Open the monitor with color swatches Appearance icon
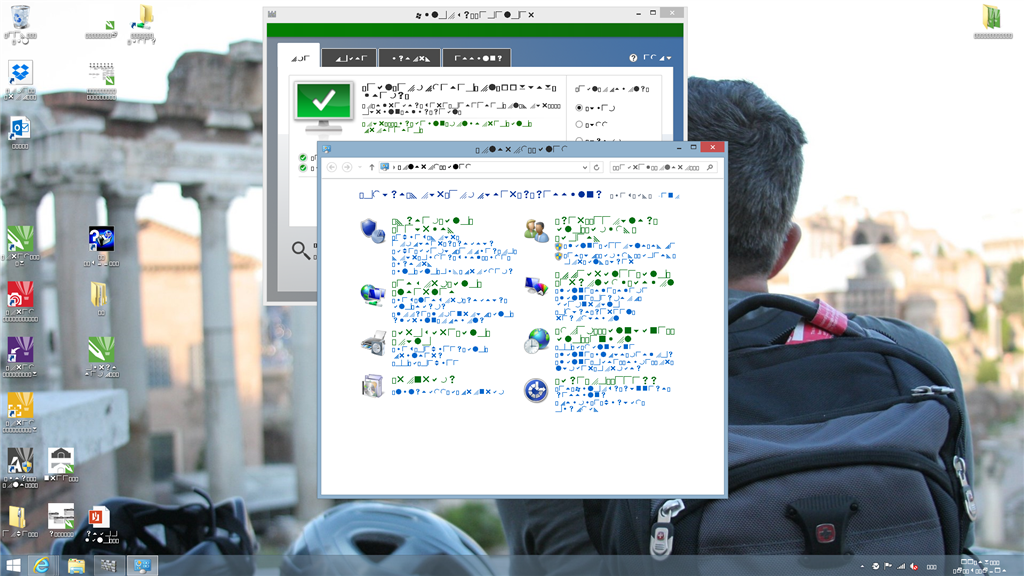Image resolution: width=1024 pixels, height=576 pixels. pos(536,286)
